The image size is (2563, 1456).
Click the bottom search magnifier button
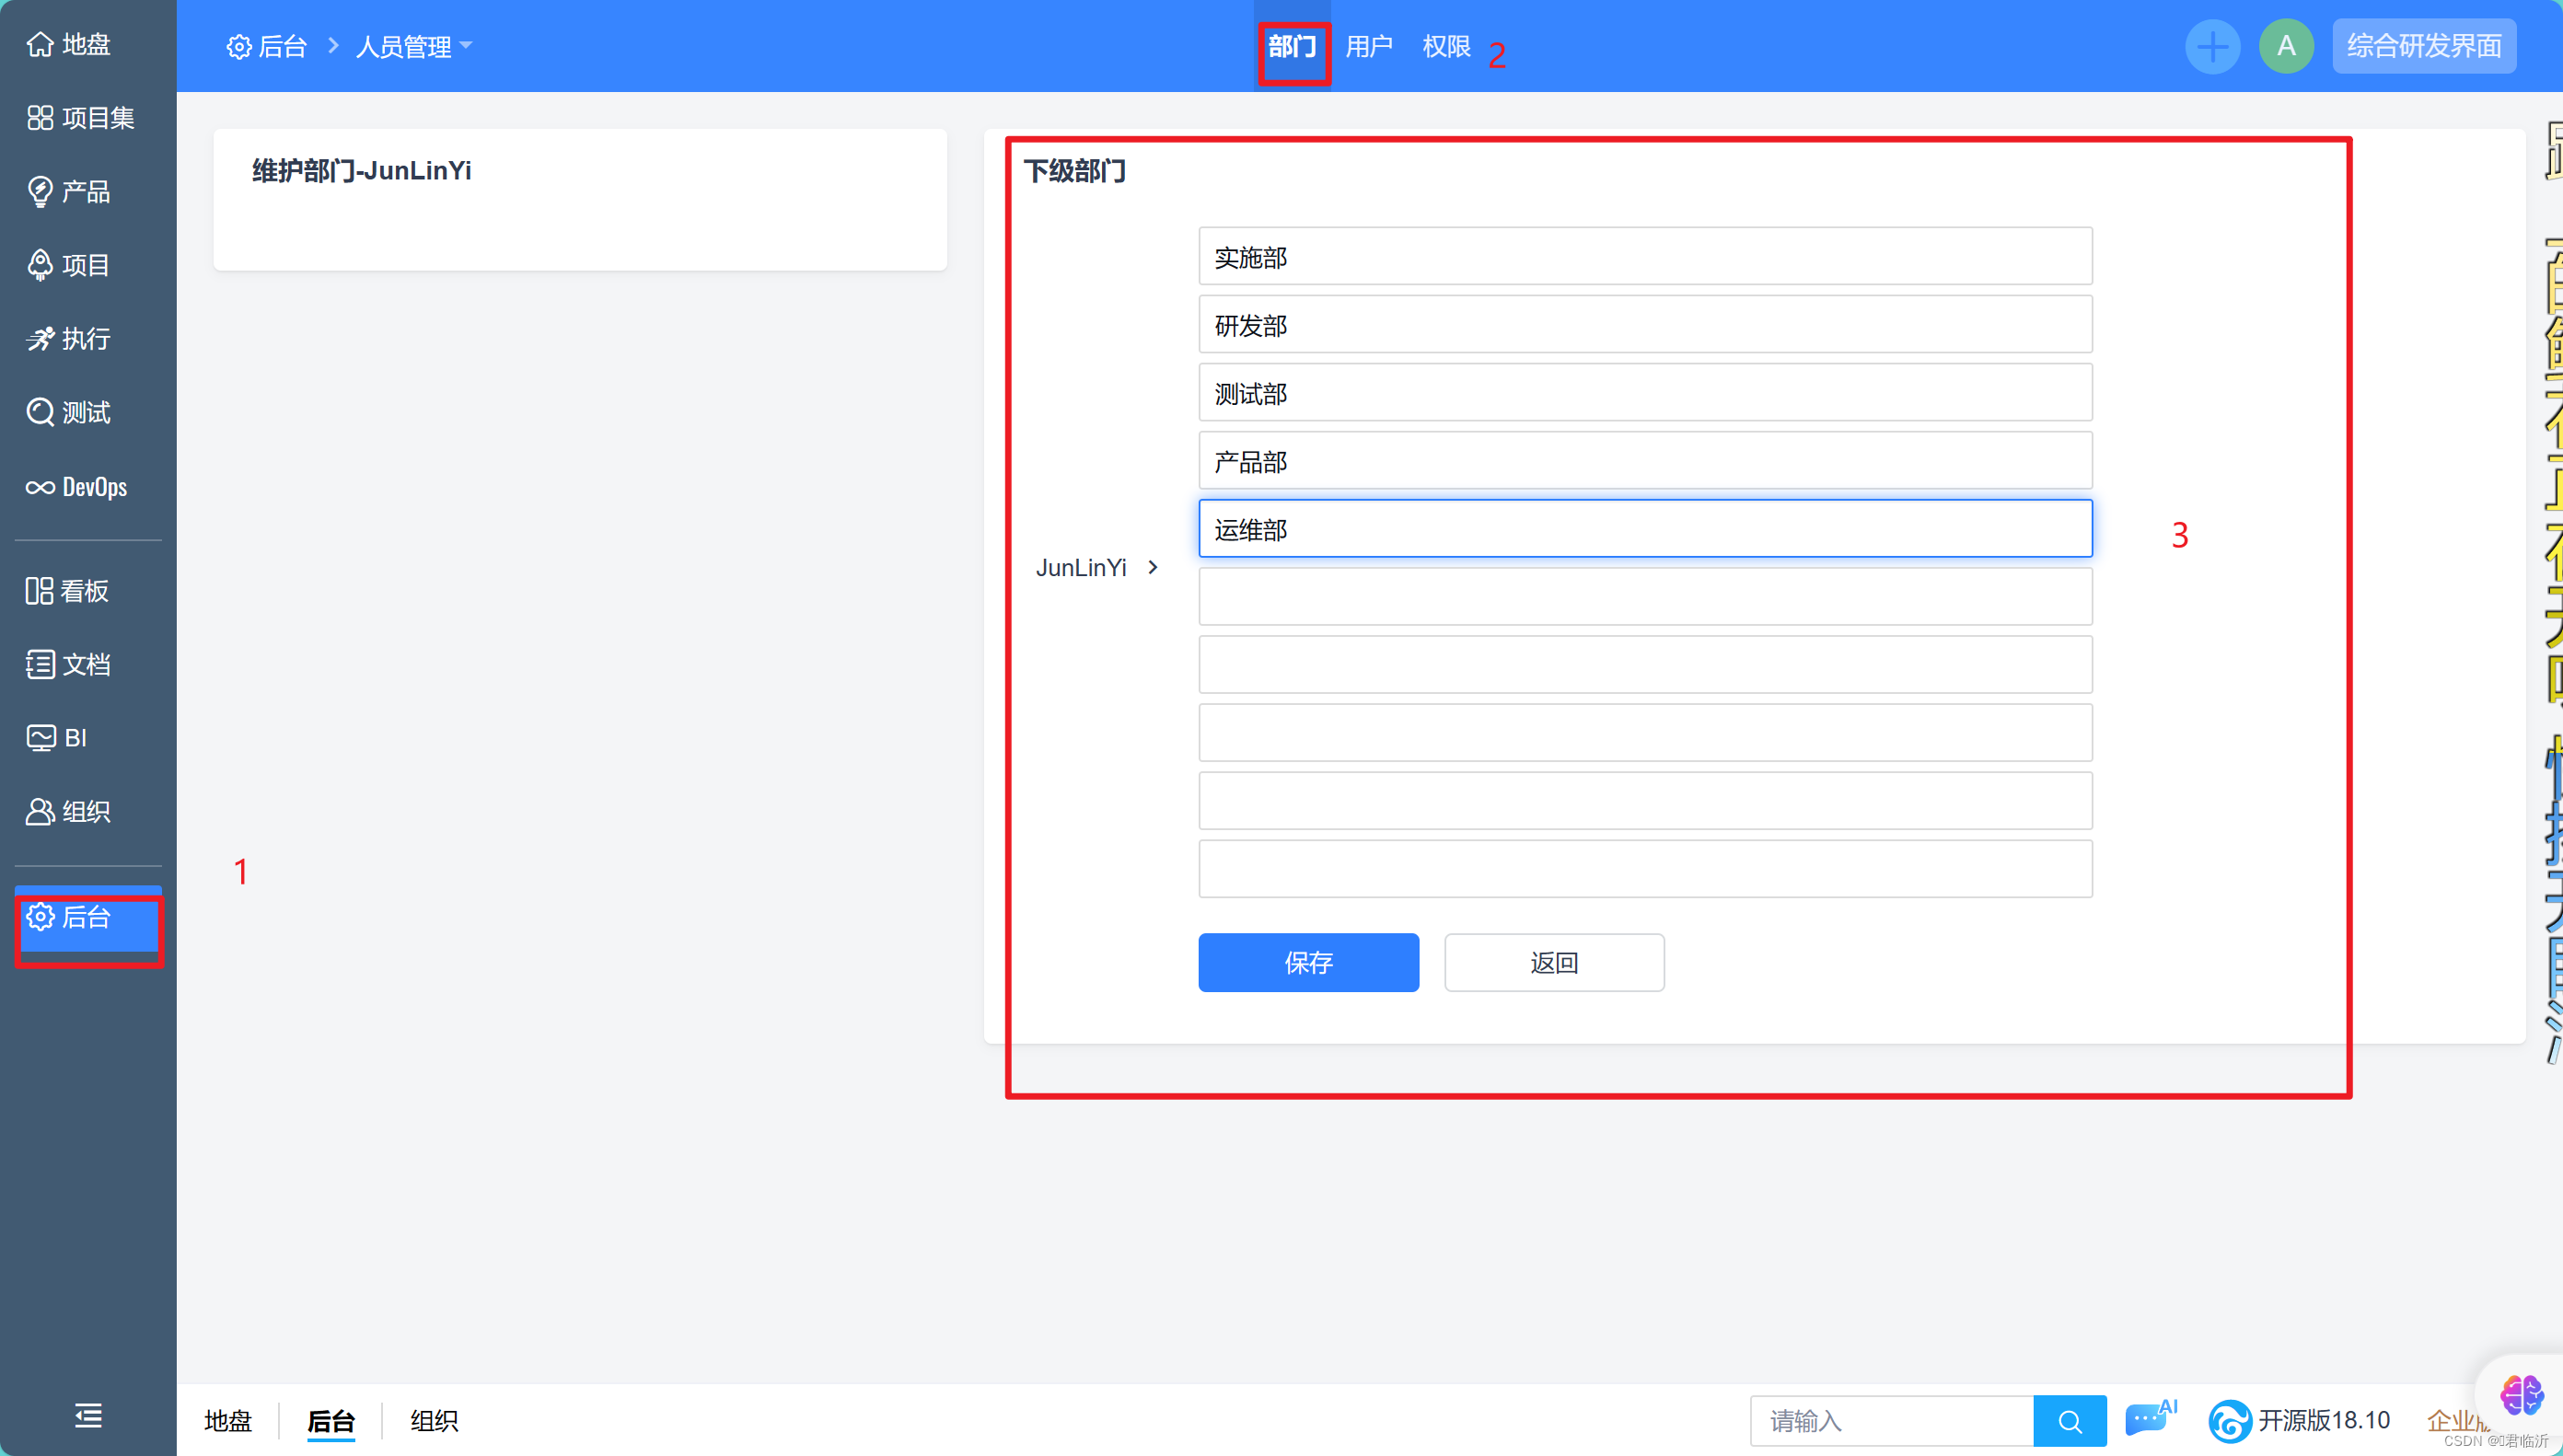(2069, 1421)
